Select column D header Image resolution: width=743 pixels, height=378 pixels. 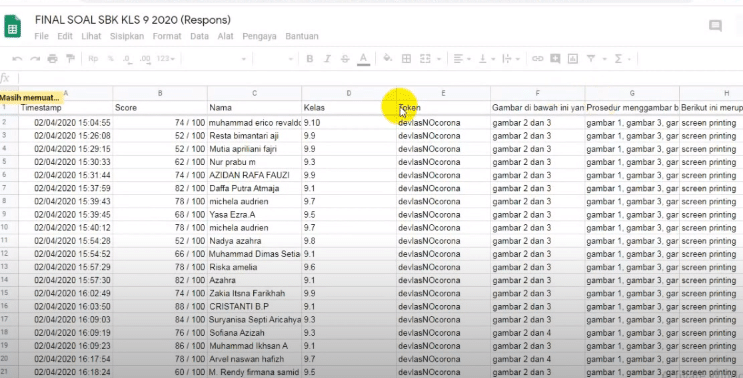tap(349, 93)
